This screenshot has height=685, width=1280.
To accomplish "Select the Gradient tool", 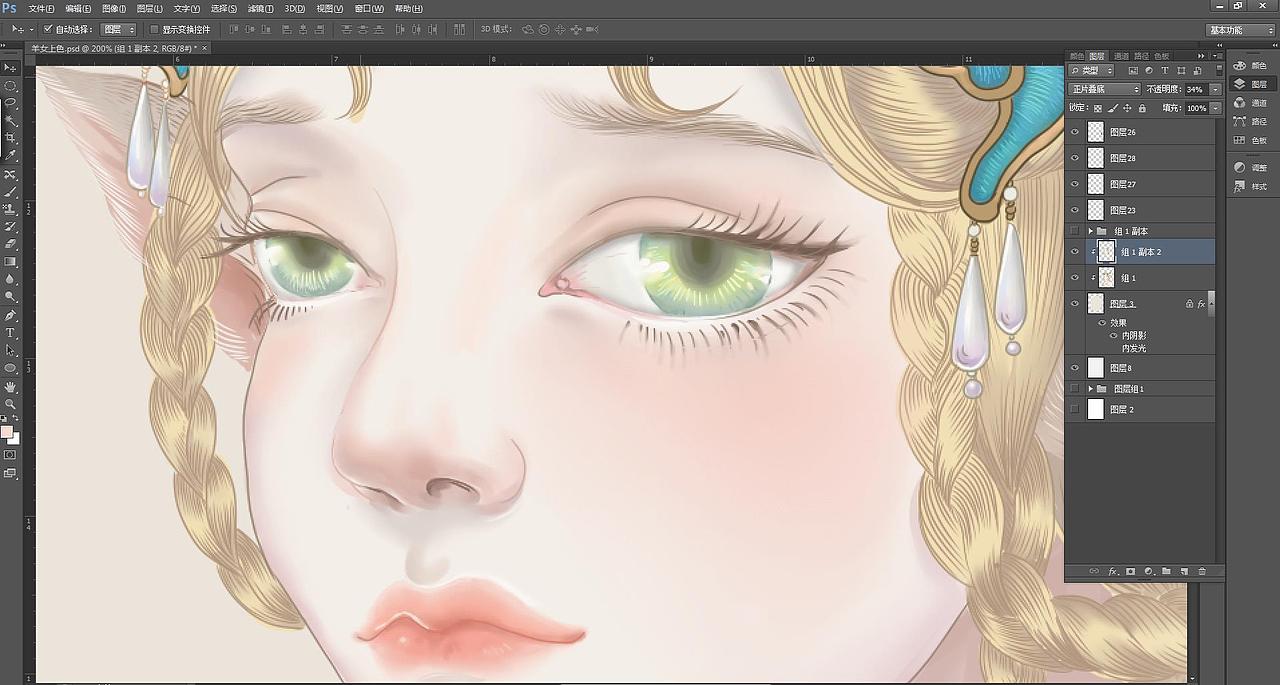I will pos(10,260).
